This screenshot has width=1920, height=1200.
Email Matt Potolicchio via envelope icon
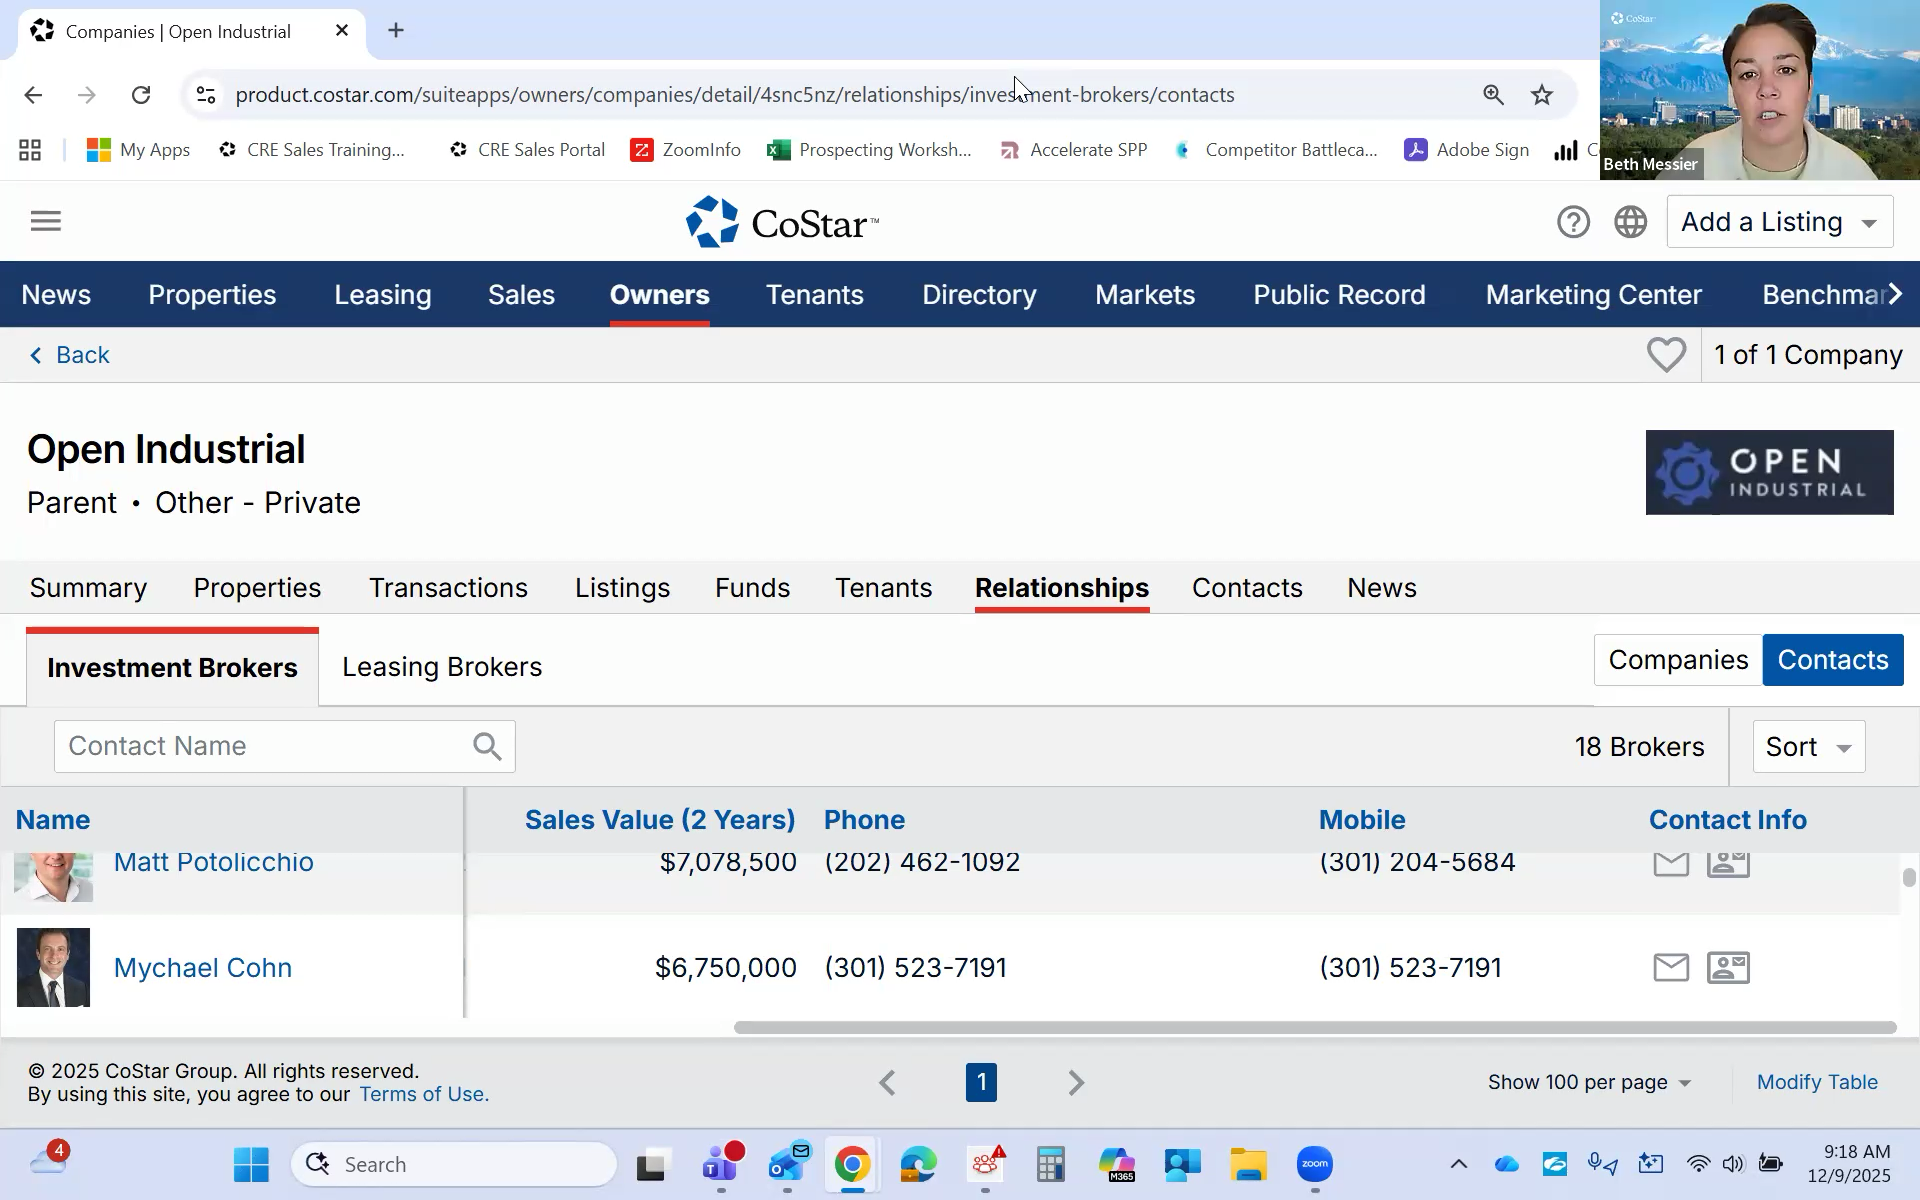(x=1671, y=864)
